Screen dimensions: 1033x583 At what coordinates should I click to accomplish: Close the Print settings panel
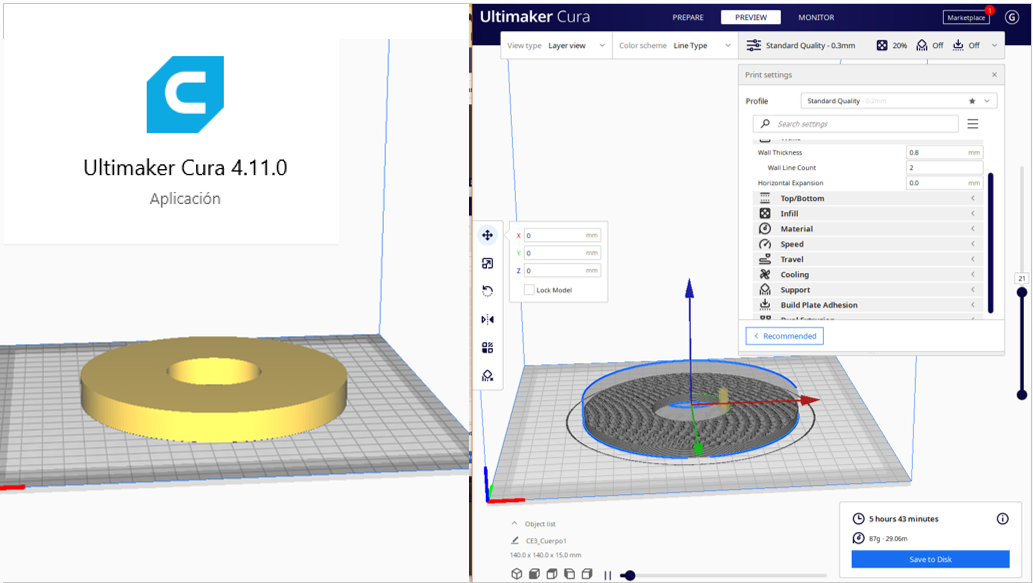coord(994,74)
